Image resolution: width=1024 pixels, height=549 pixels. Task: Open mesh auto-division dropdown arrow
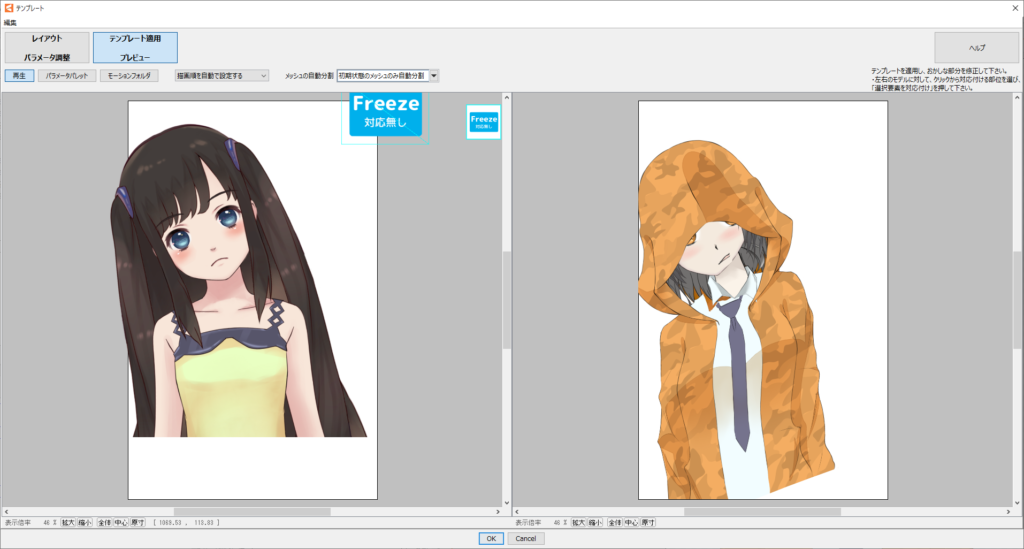click(x=434, y=76)
